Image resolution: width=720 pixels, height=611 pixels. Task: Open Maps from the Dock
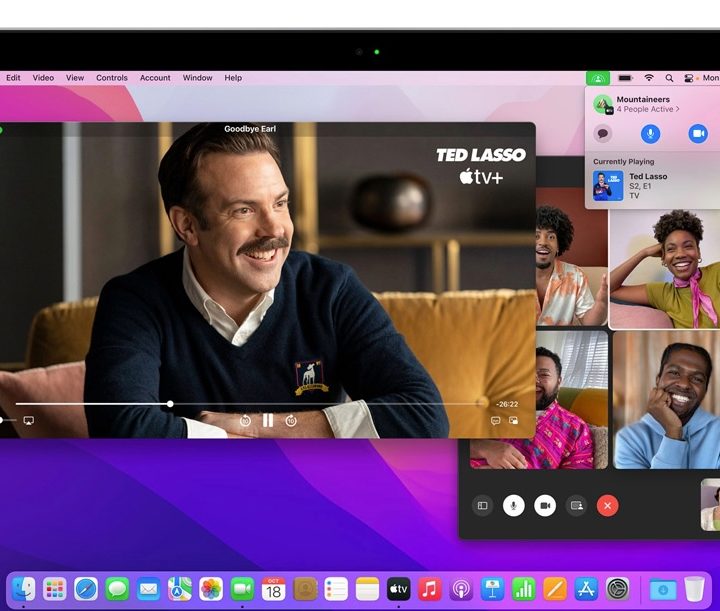180,589
